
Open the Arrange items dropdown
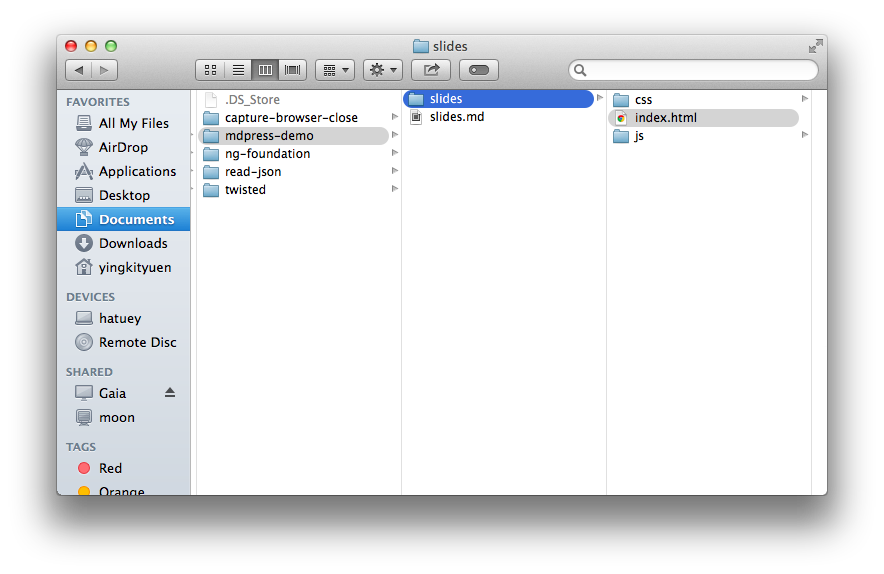click(x=334, y=70)
